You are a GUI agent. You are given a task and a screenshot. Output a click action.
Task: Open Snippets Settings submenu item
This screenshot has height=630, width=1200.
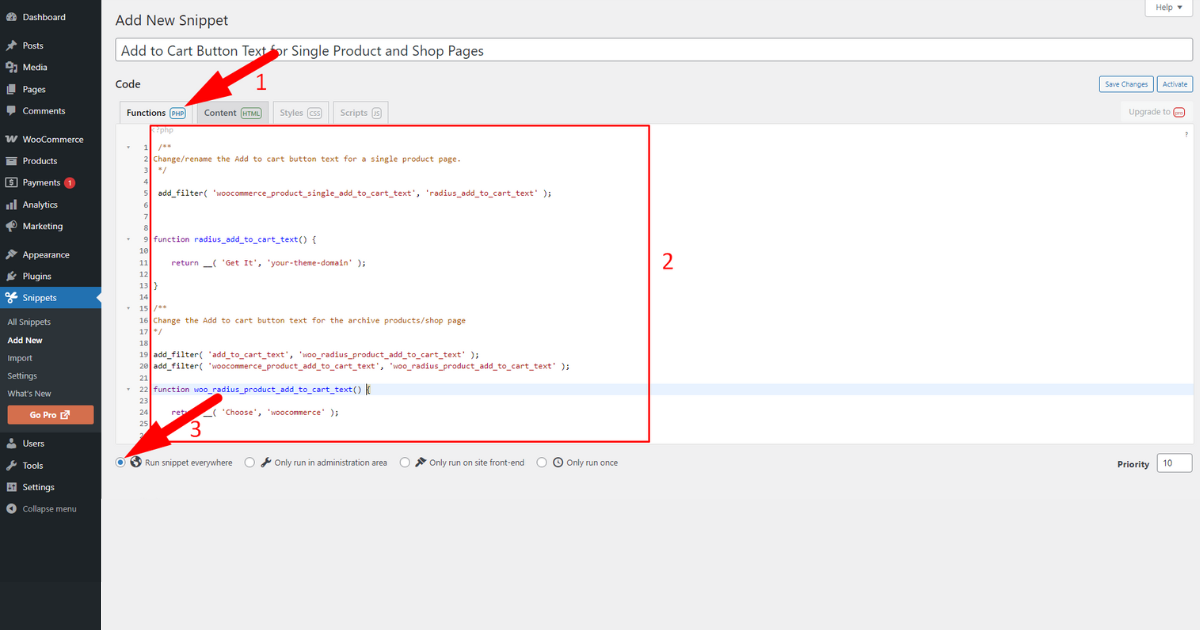coord(22,376)
